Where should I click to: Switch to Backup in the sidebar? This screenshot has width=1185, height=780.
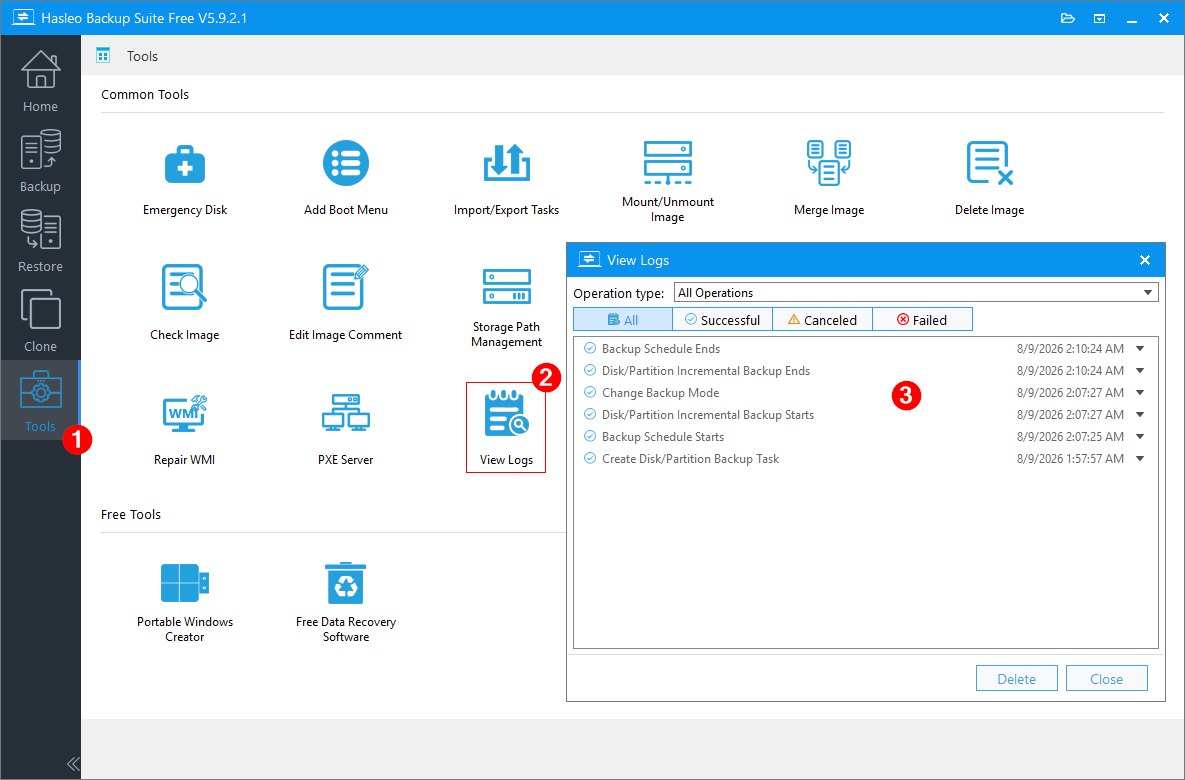tap(40, 161)
